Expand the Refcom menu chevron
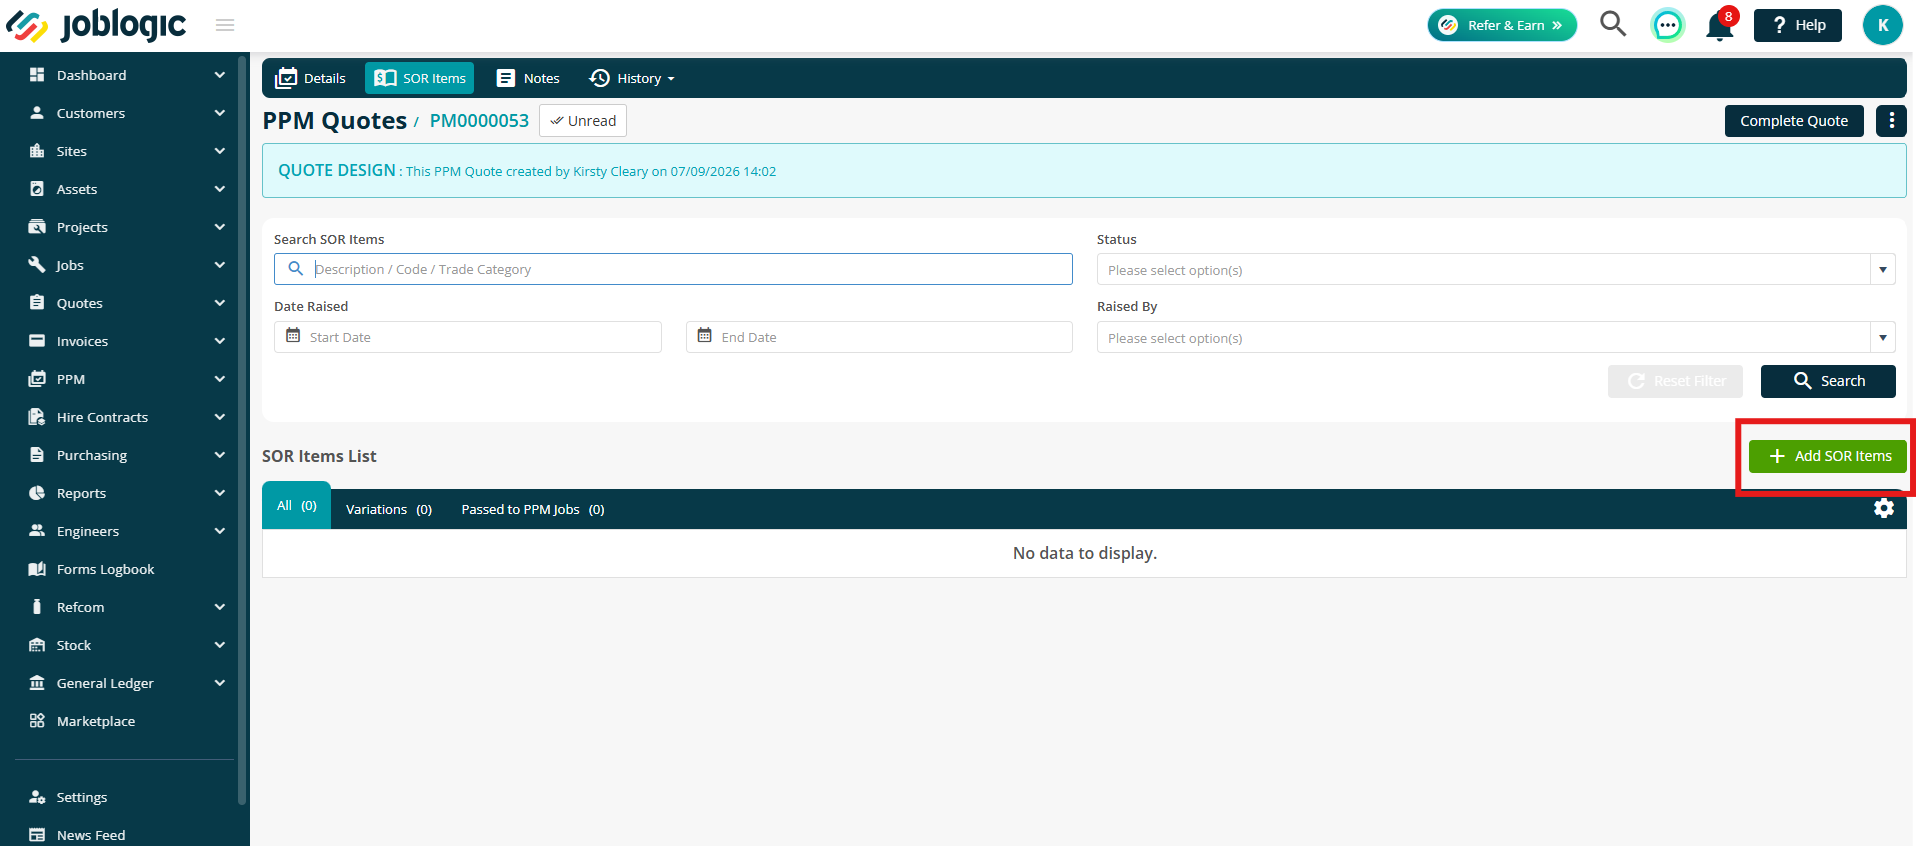 point(220,607)
